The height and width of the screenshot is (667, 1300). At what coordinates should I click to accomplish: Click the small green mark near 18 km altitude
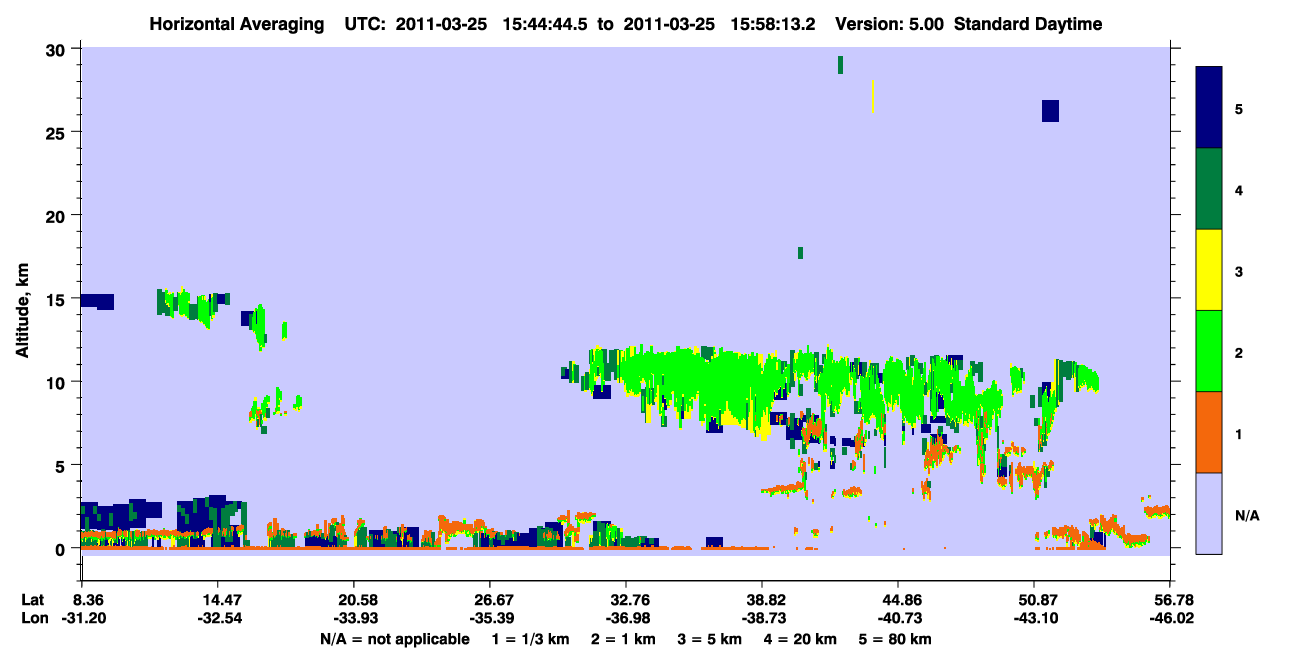pos(801,253)
